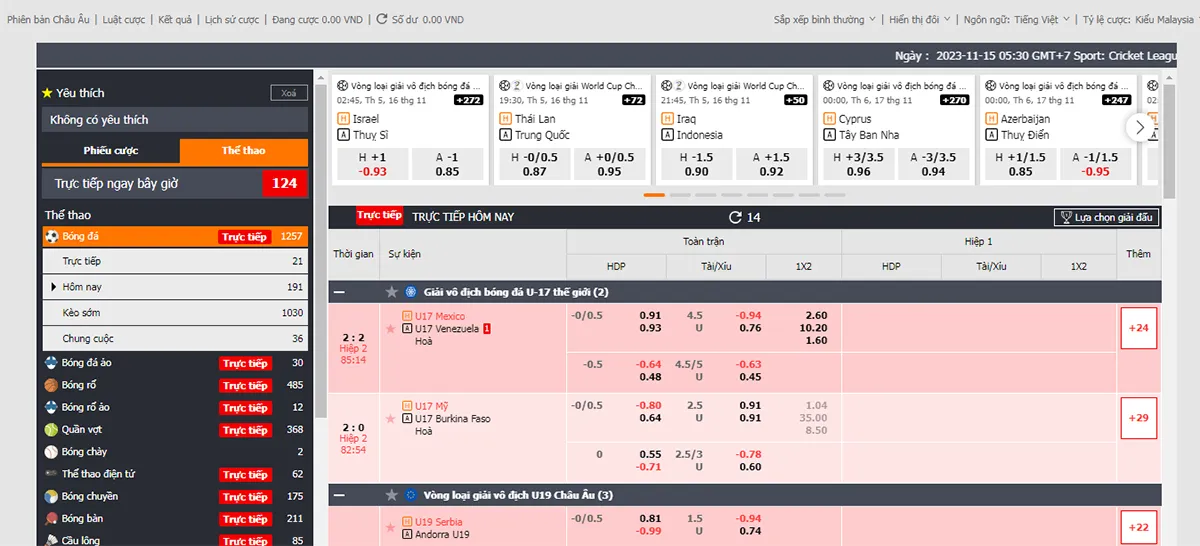The width and height of the screenshot is (1200, 546).
Task: Click the featured matches carousel page indicator
Action: pyautogui.click(x=654, y=195)
